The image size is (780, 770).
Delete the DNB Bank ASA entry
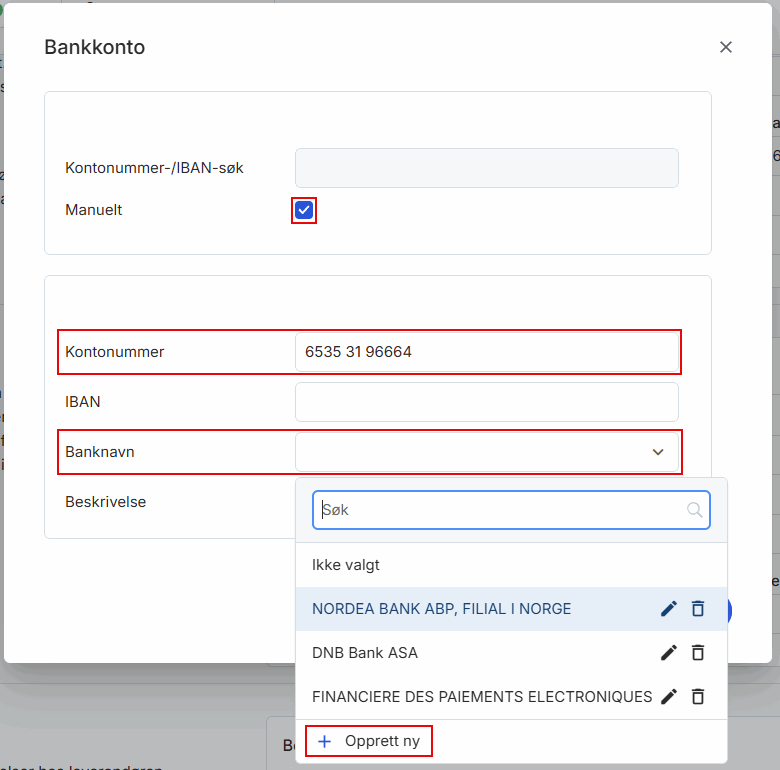click(698, 653)
